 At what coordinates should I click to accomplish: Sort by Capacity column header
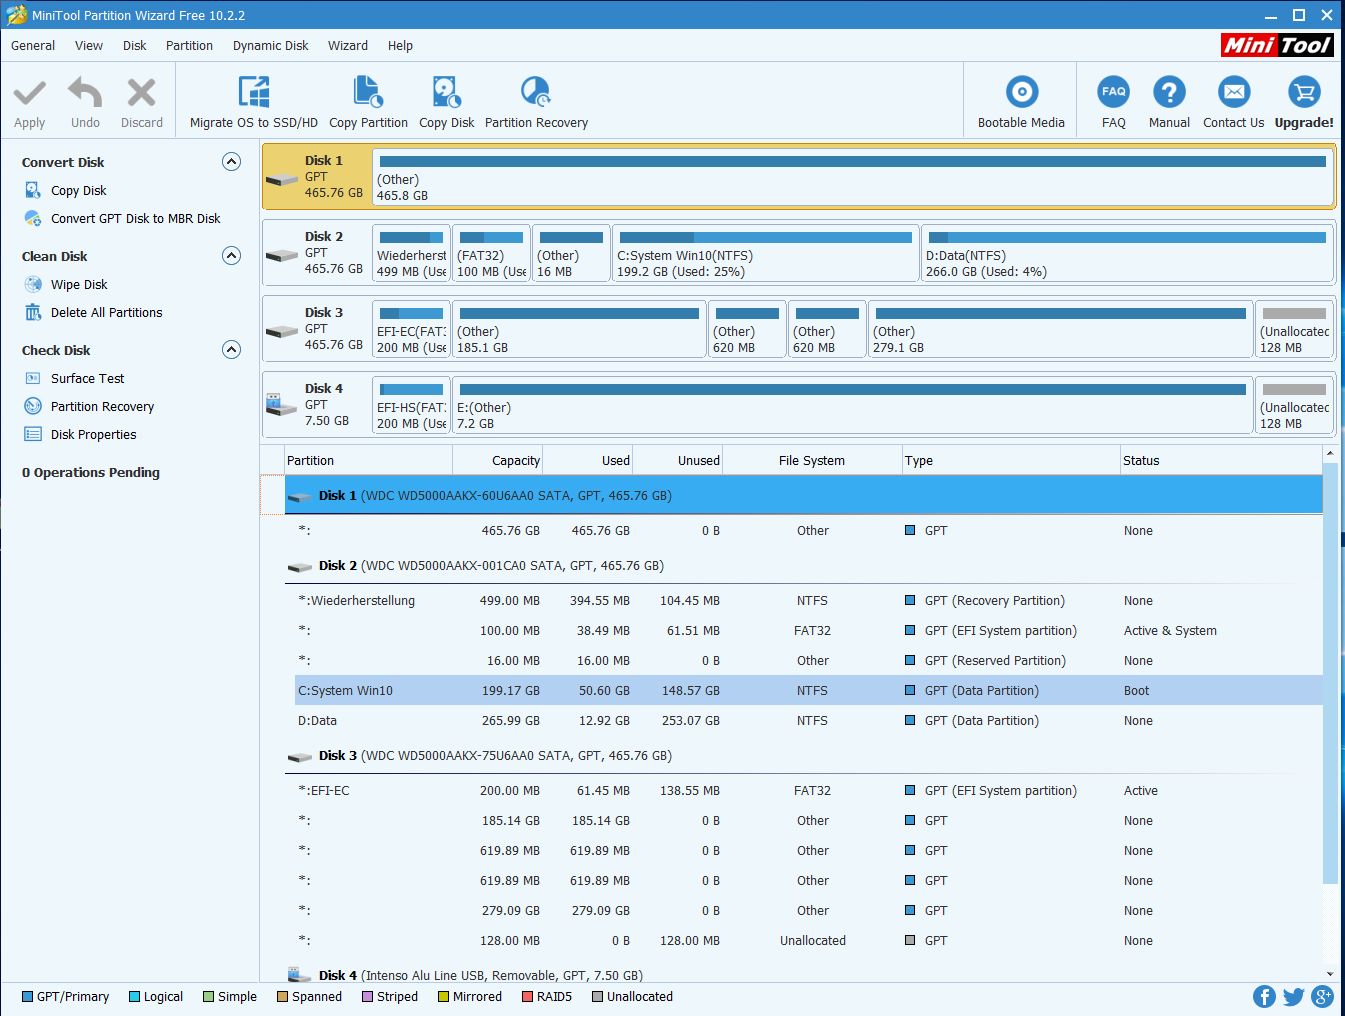[497, 460]
